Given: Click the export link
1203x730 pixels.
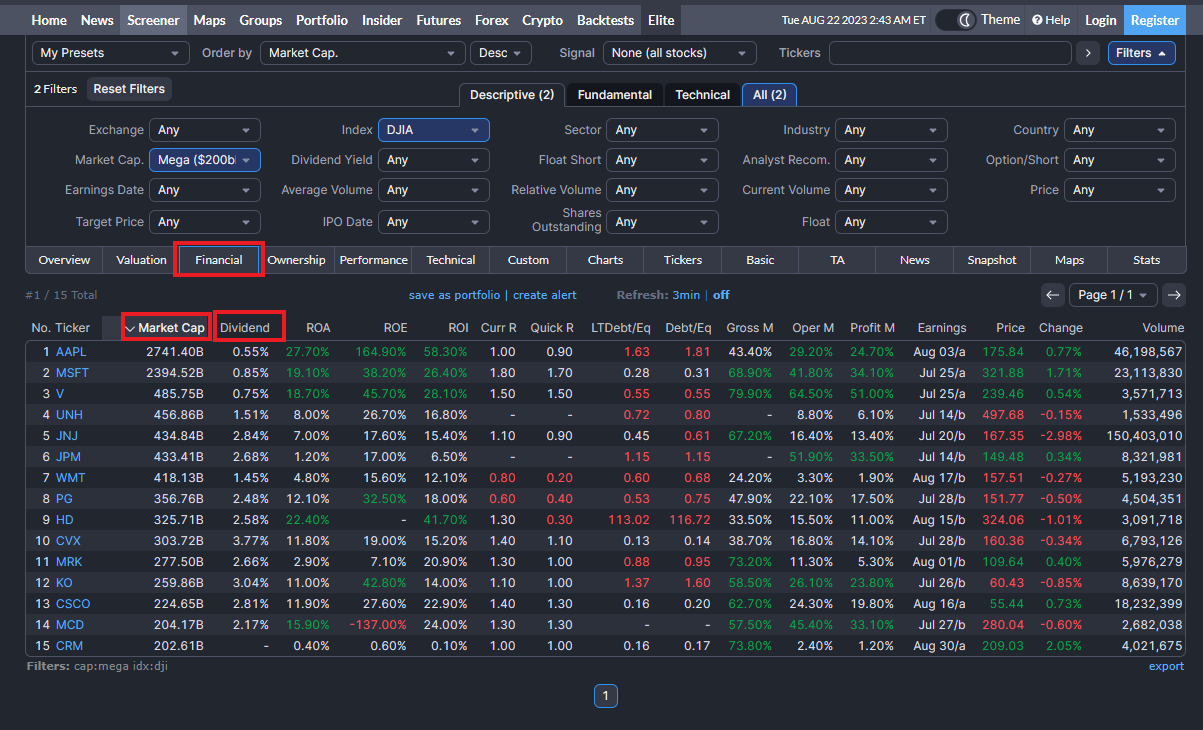Looking at the screenshot, I should [1166, 666].
